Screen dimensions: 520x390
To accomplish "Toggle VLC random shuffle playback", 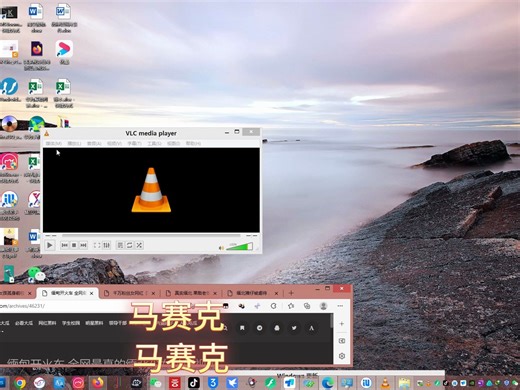I will 139,245.
